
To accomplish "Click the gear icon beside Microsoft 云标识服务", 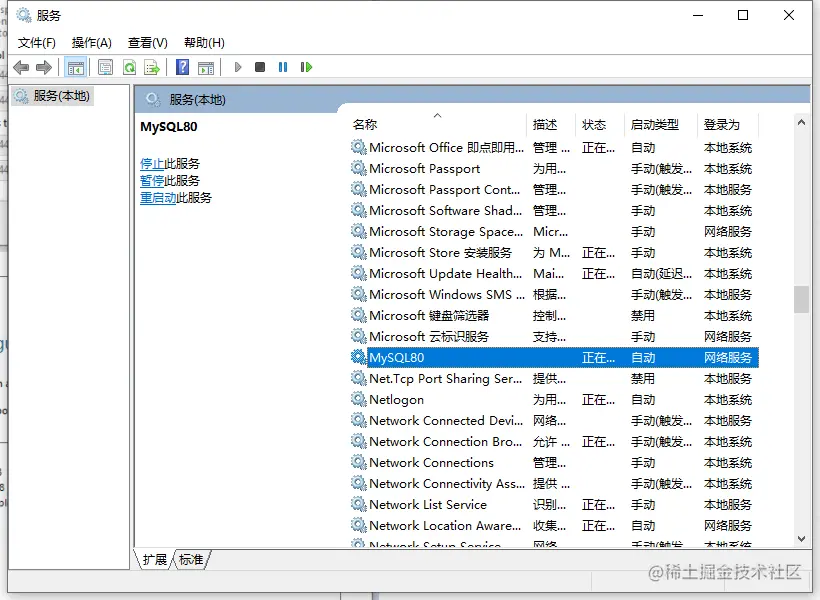I will (358, 336).
